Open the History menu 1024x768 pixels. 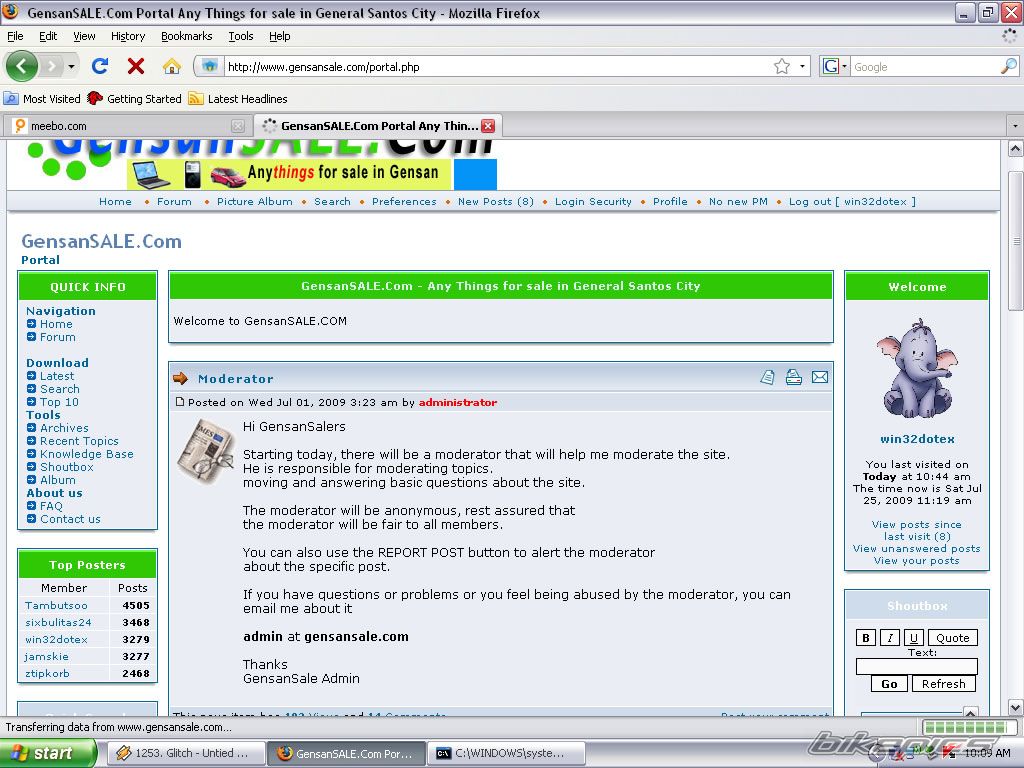tap(128, 36)
